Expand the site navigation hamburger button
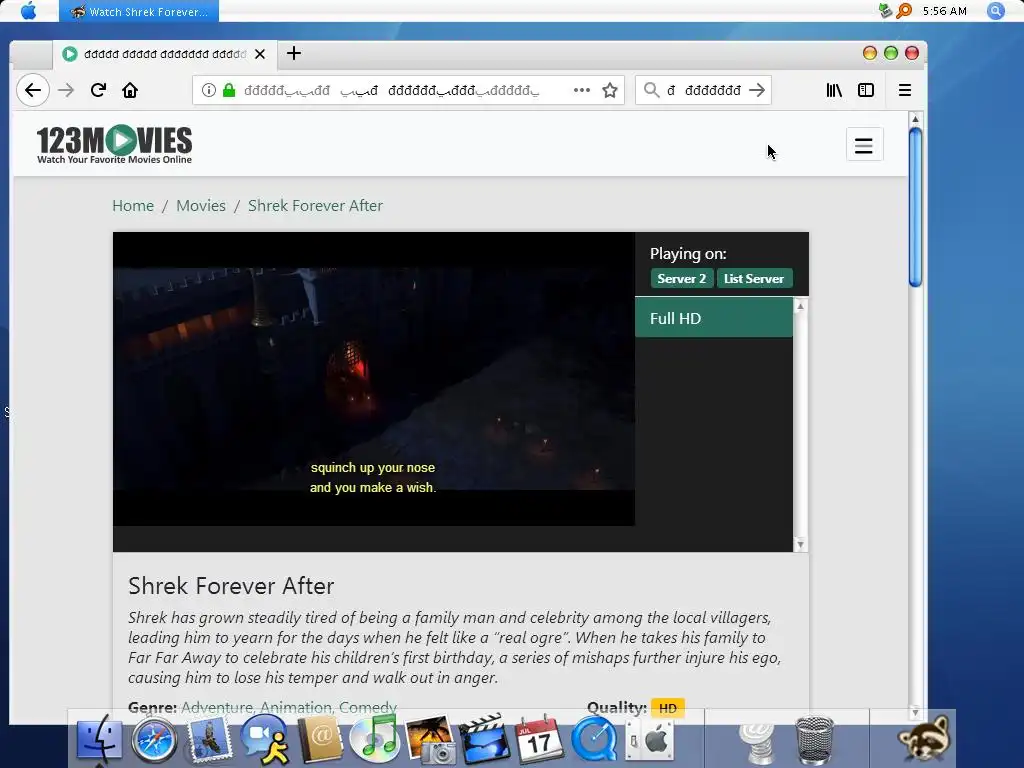 (x=865, y=145)
